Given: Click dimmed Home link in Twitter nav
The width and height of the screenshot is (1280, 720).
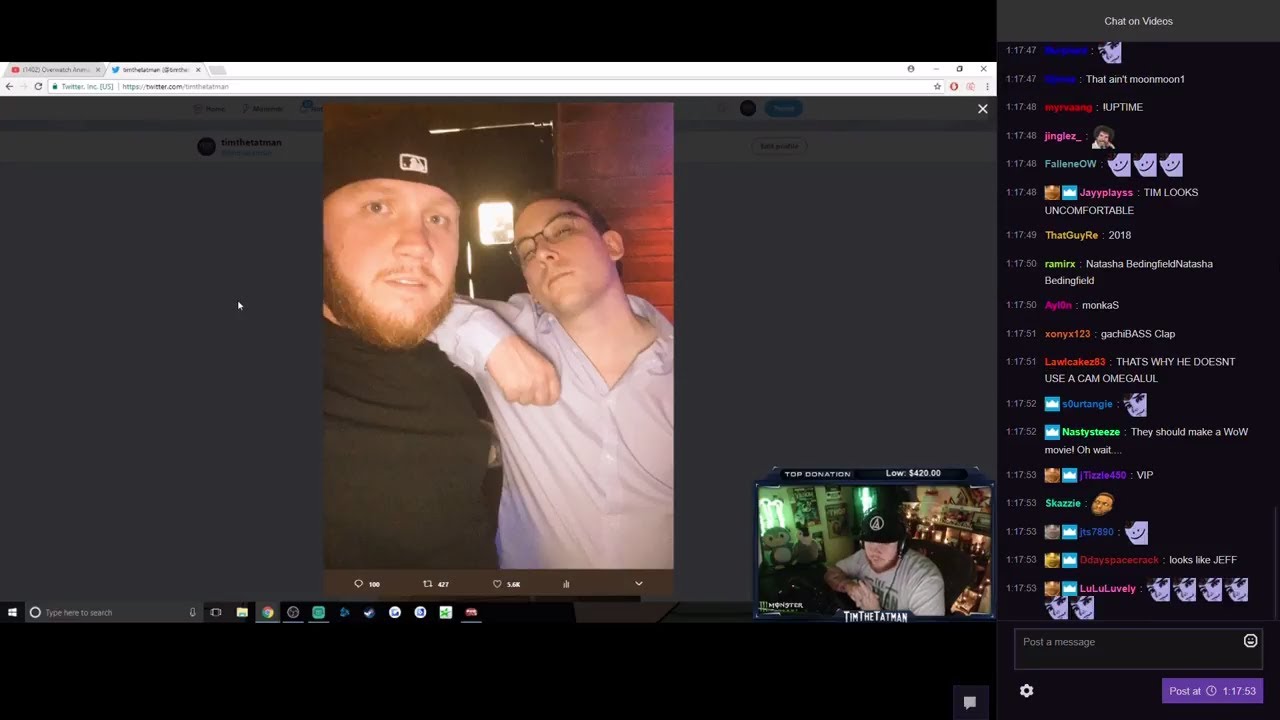Looking at the screenshot, I should (x=210, y=108).
